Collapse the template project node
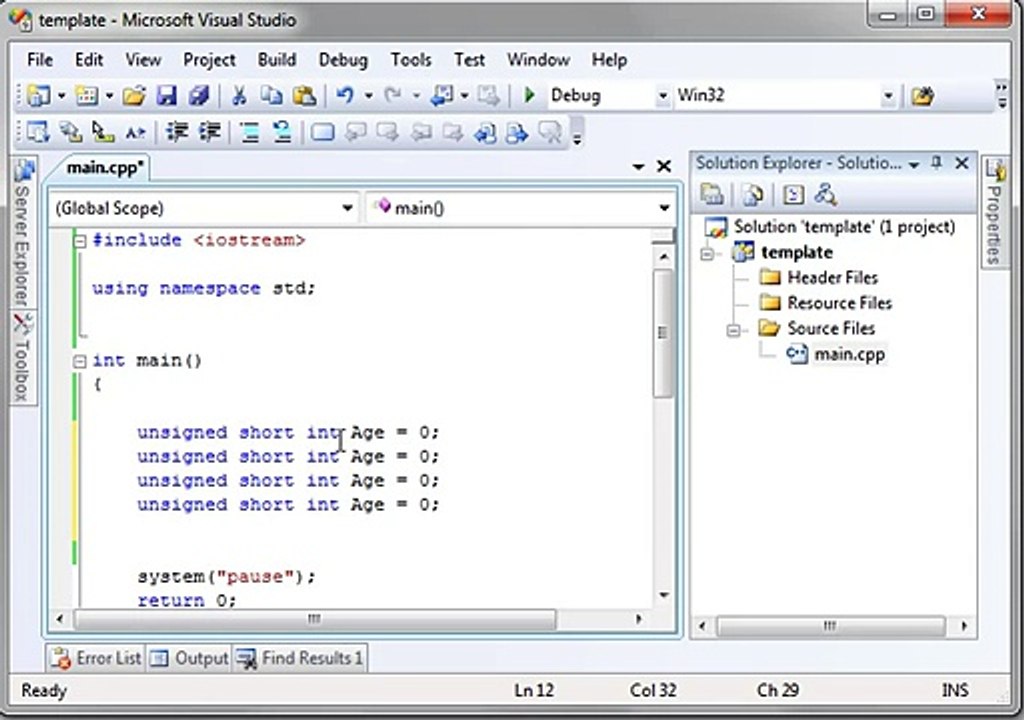Screen dimensions: 1024x720 (707, 254)
